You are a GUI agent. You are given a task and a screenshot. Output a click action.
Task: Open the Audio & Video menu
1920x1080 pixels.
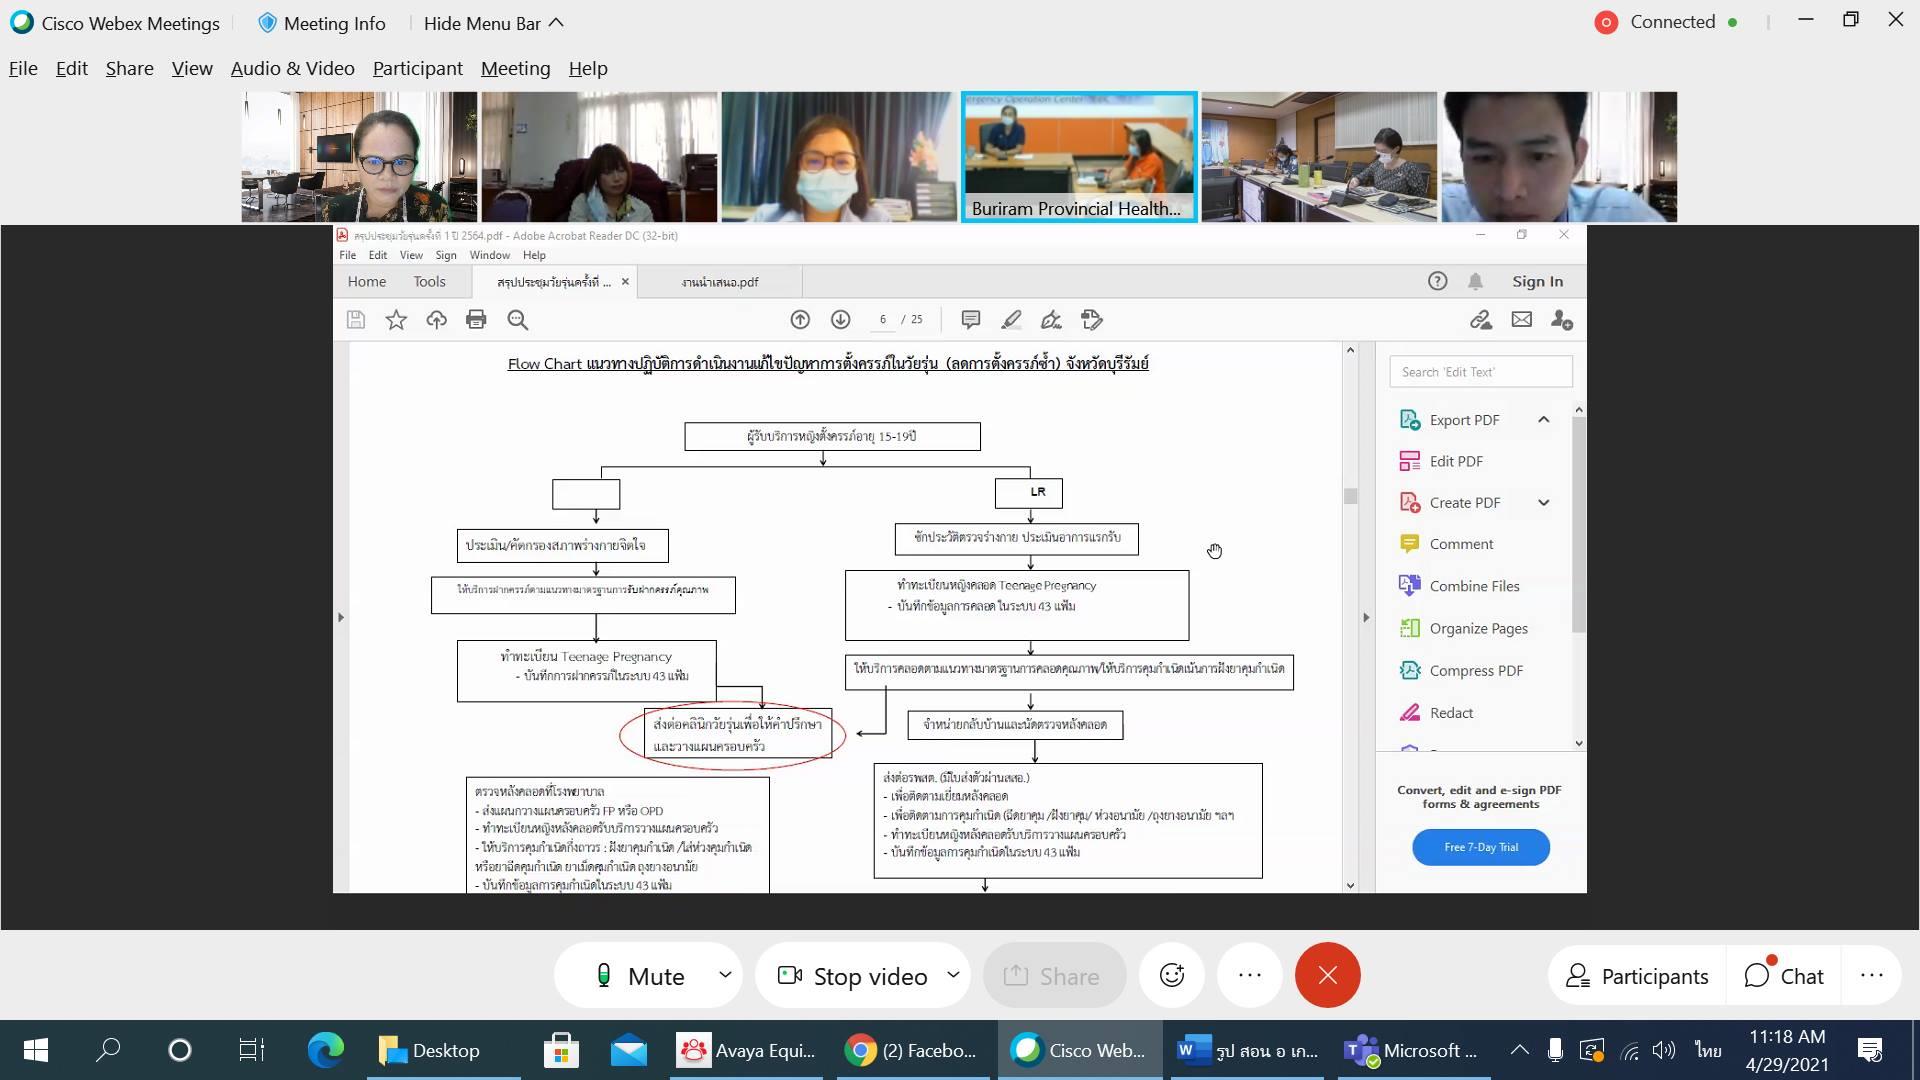pos(293,68)
